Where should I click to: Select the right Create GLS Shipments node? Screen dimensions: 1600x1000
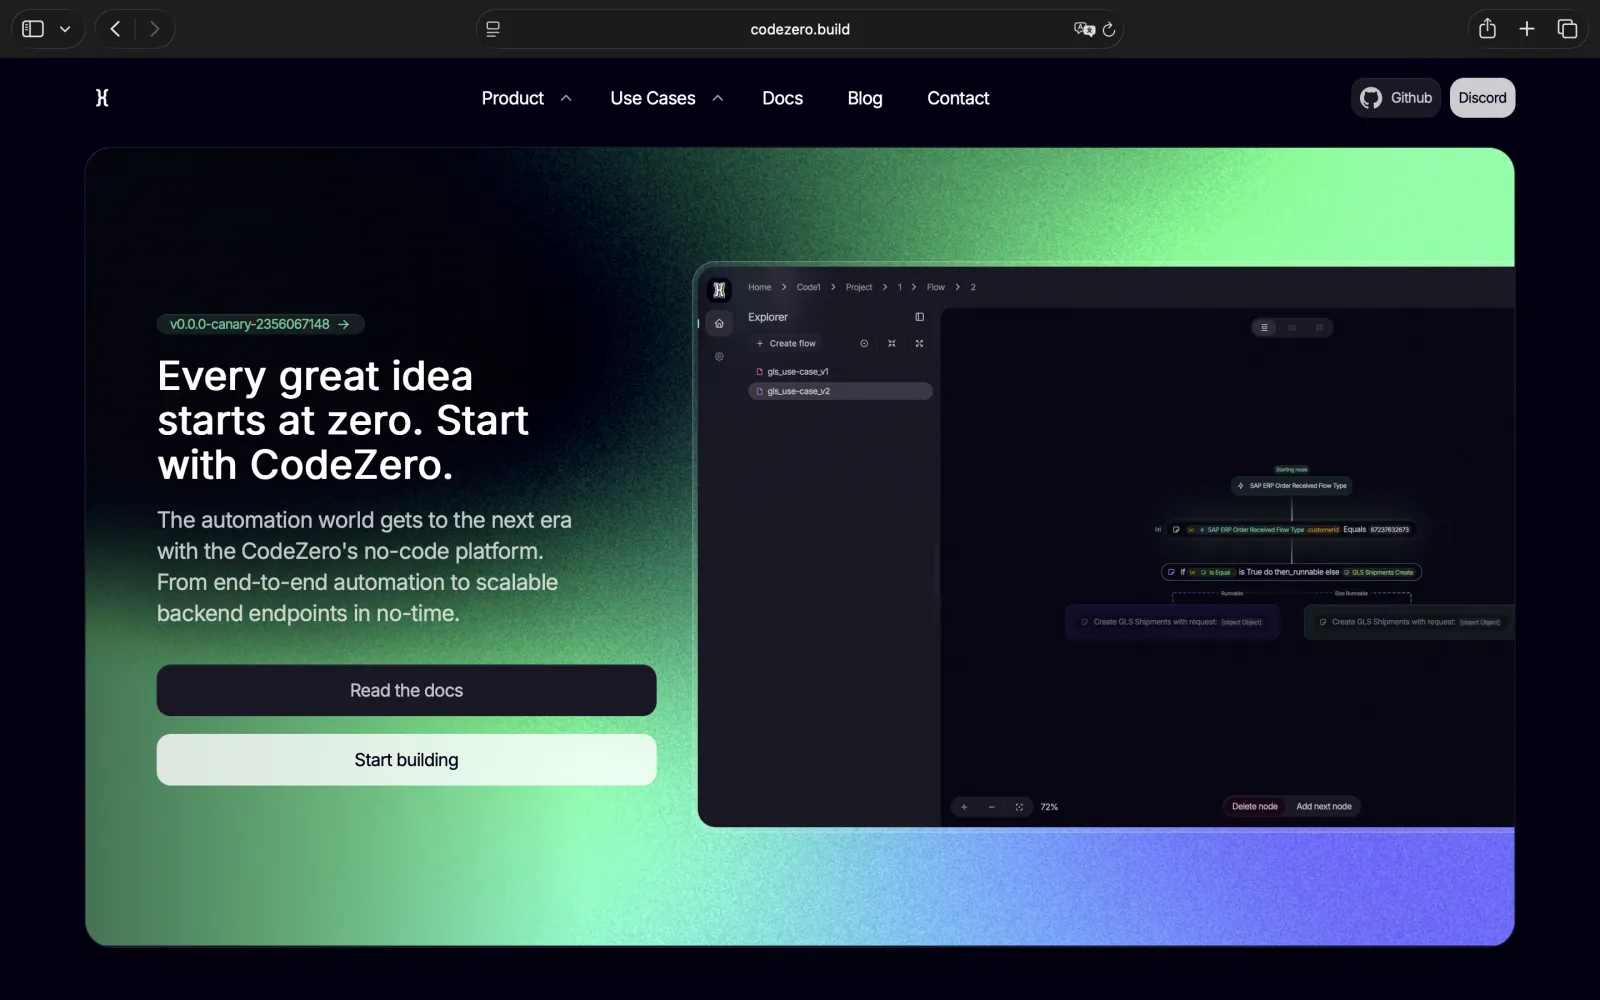1409,622
